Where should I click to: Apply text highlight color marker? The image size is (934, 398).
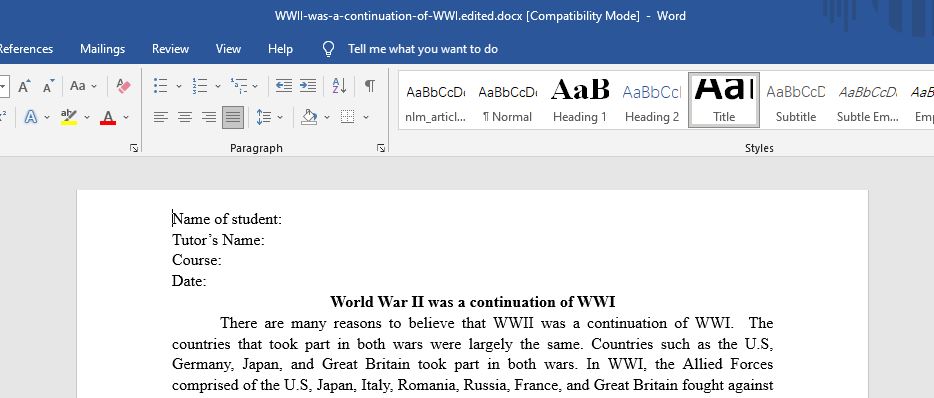[x=69, y=117]
